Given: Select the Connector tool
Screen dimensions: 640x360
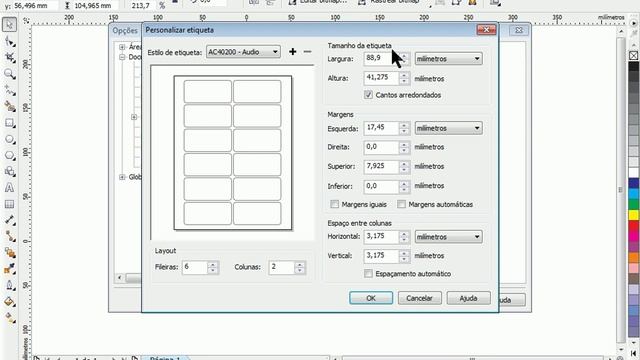Looking at the screenshot, I should click(x=9, y=237).
